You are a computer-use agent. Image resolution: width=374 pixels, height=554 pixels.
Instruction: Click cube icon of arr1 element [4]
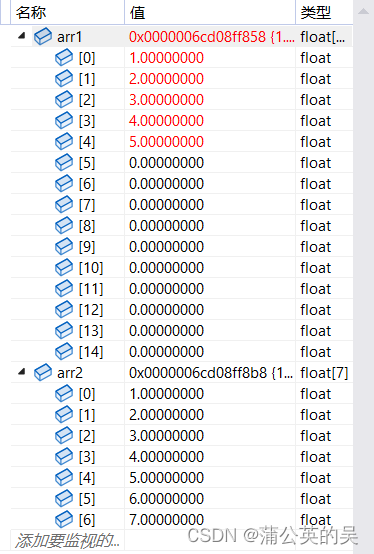(64, 142)
